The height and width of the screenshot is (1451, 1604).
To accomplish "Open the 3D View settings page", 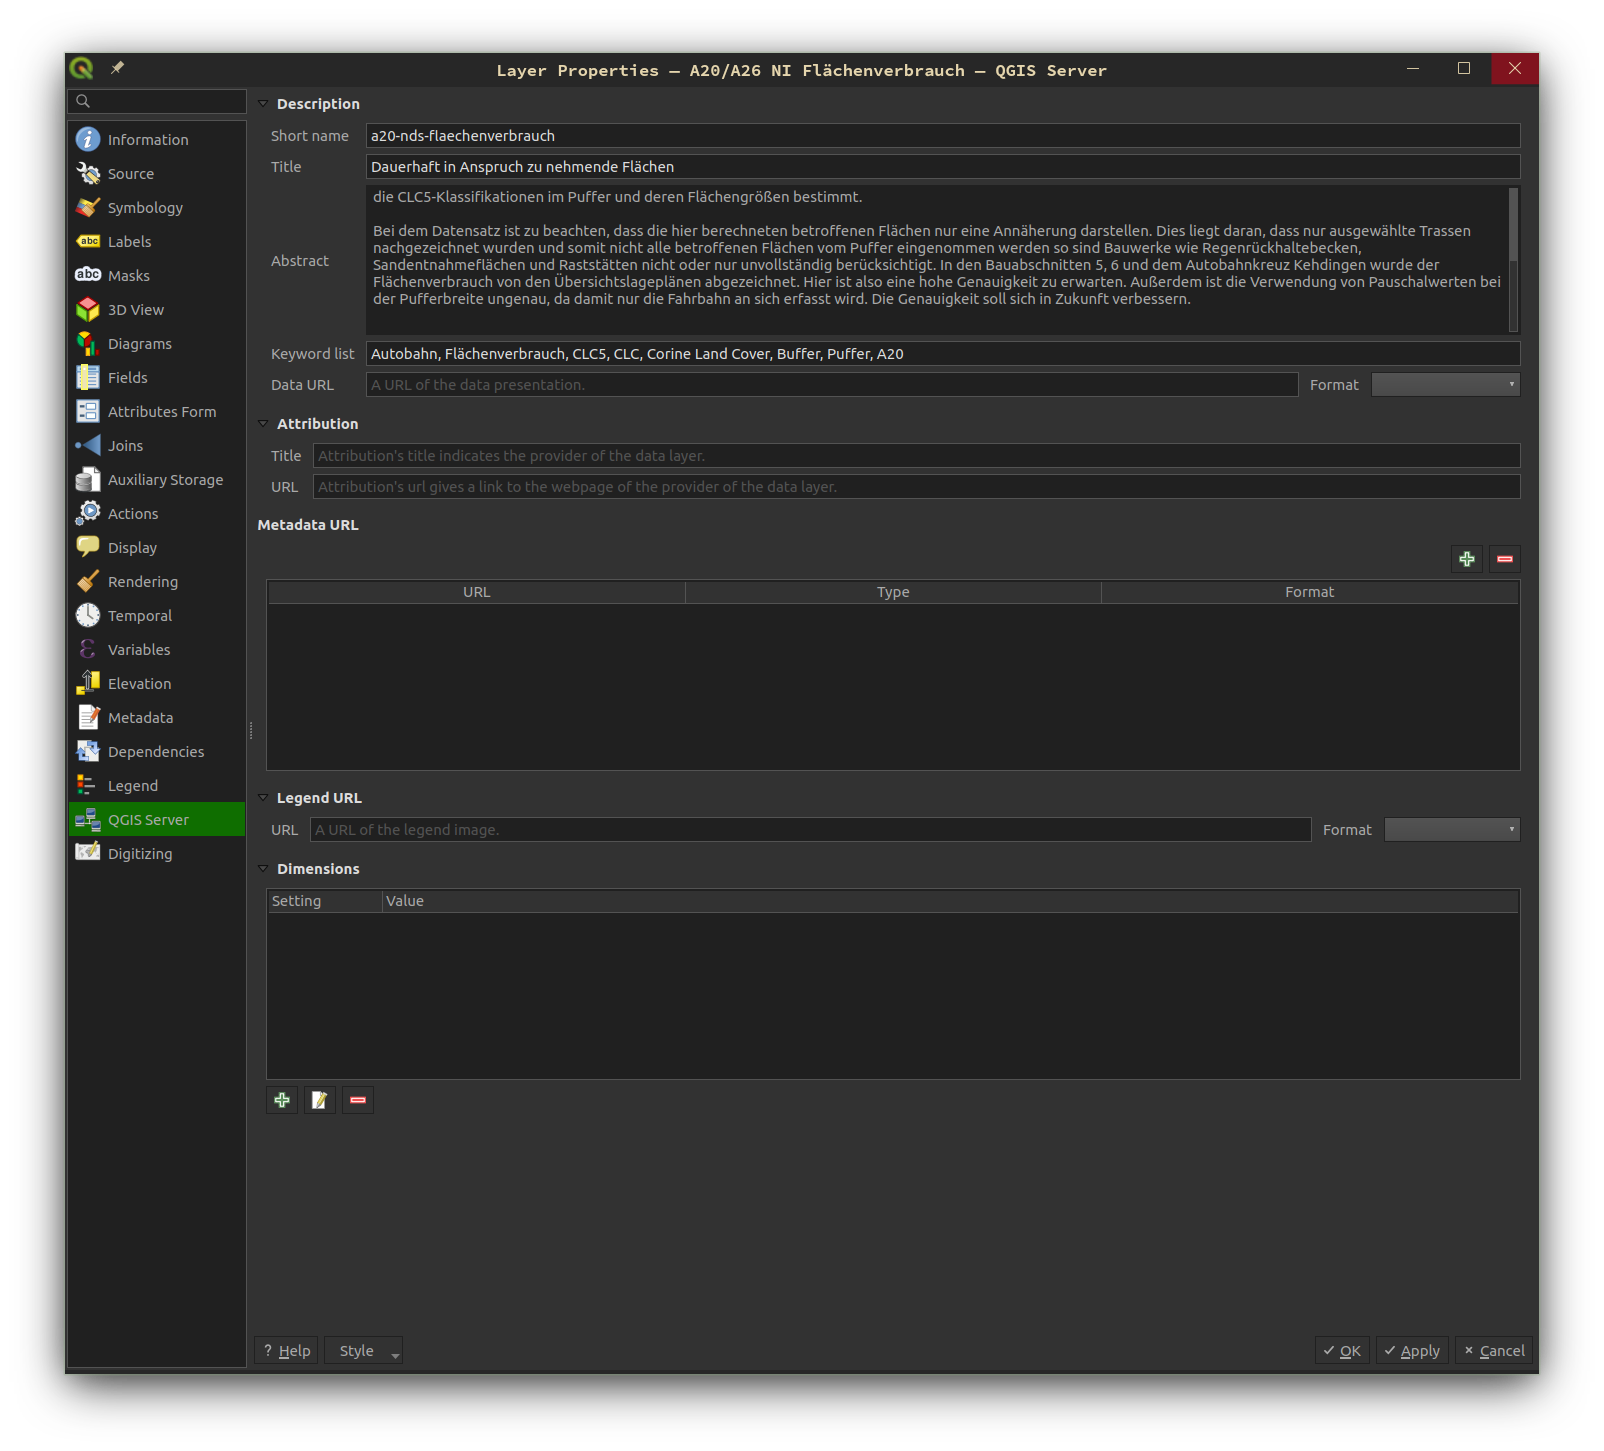I will point(135,310).
